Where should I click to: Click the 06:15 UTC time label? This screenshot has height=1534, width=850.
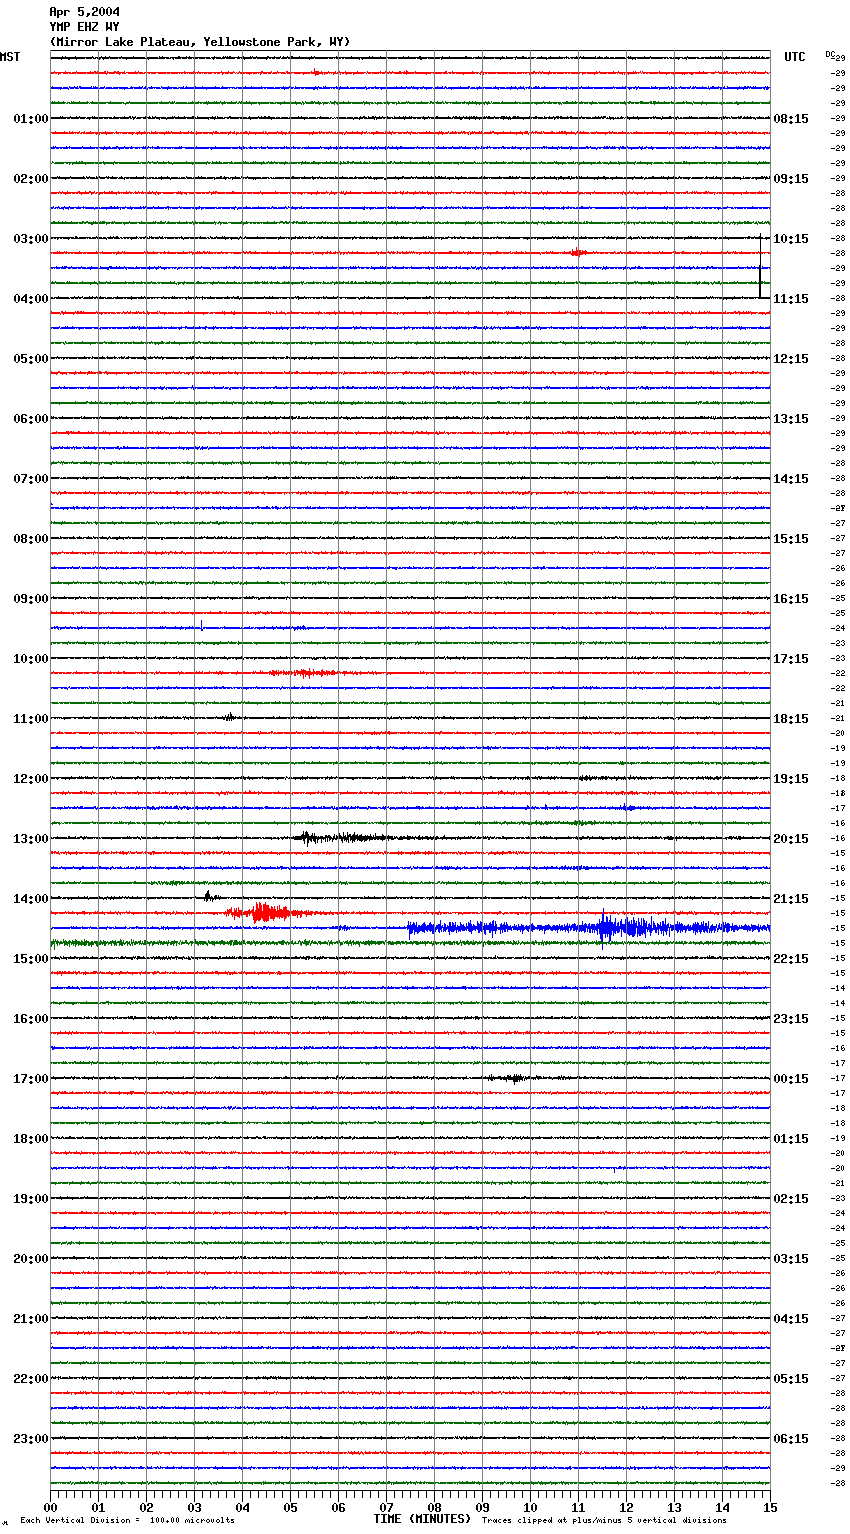pos(791,1439)
